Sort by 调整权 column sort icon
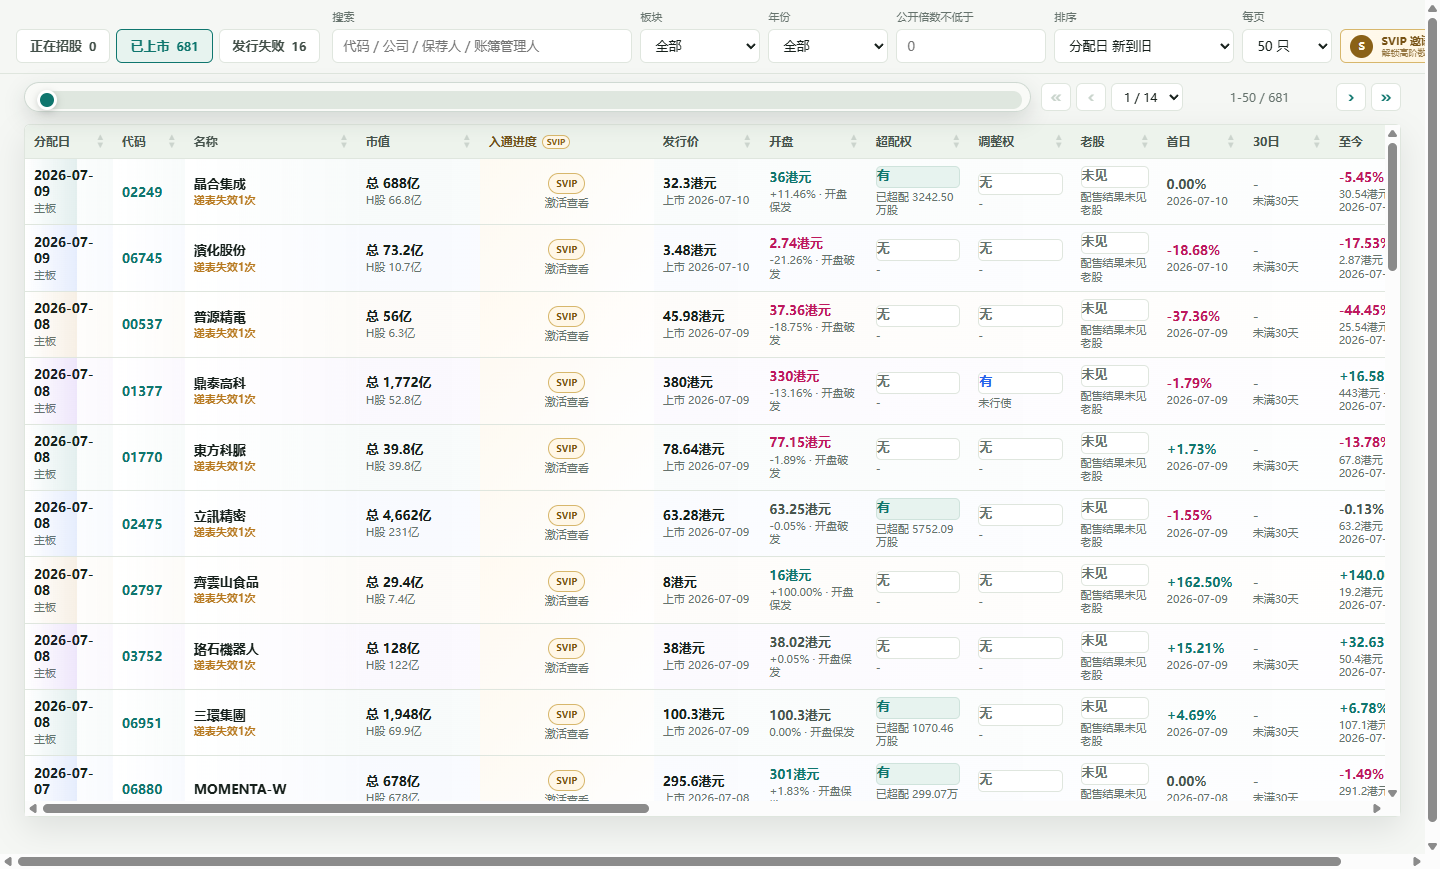The width and height of the screenshot is (1440, 869). pyautogui.click(x=1059, y=142)
